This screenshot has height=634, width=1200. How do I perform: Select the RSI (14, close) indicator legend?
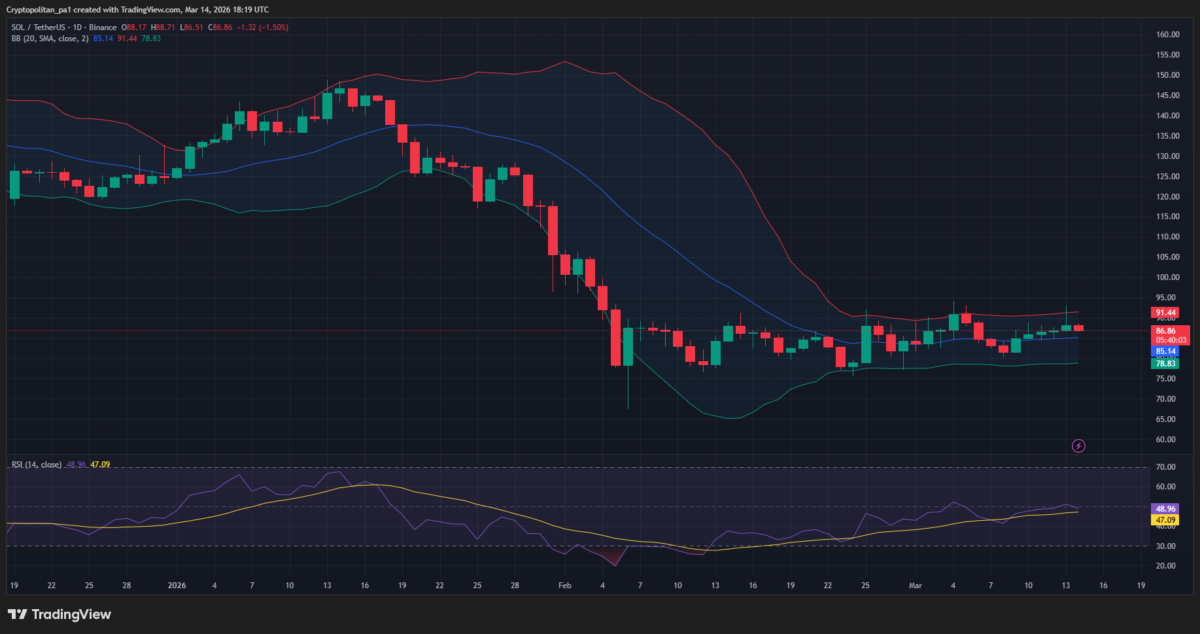point(36,464)
